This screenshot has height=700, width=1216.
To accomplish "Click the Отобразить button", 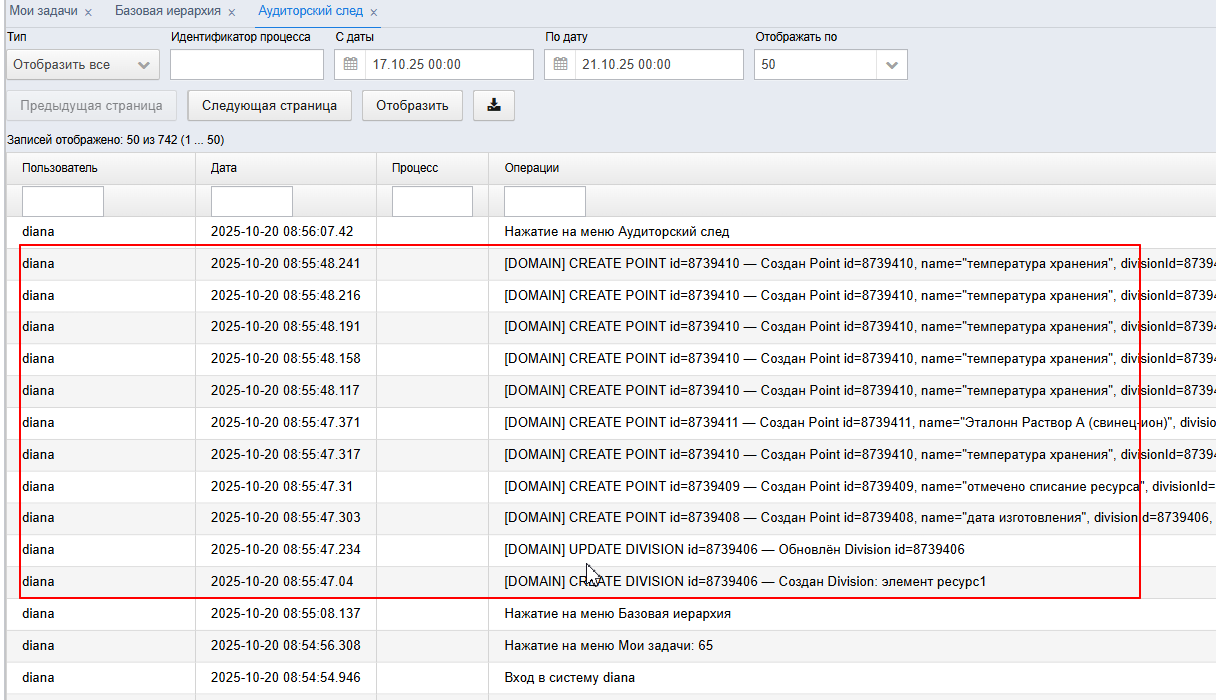I will coord(412,105).
